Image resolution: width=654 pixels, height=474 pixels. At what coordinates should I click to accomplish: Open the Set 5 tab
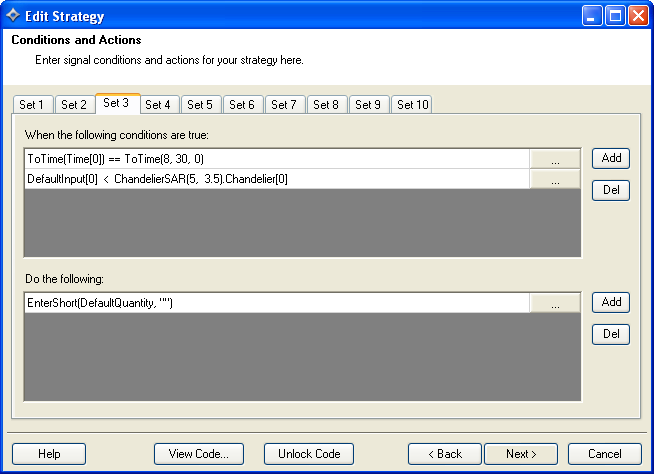[x=201, y=104]
